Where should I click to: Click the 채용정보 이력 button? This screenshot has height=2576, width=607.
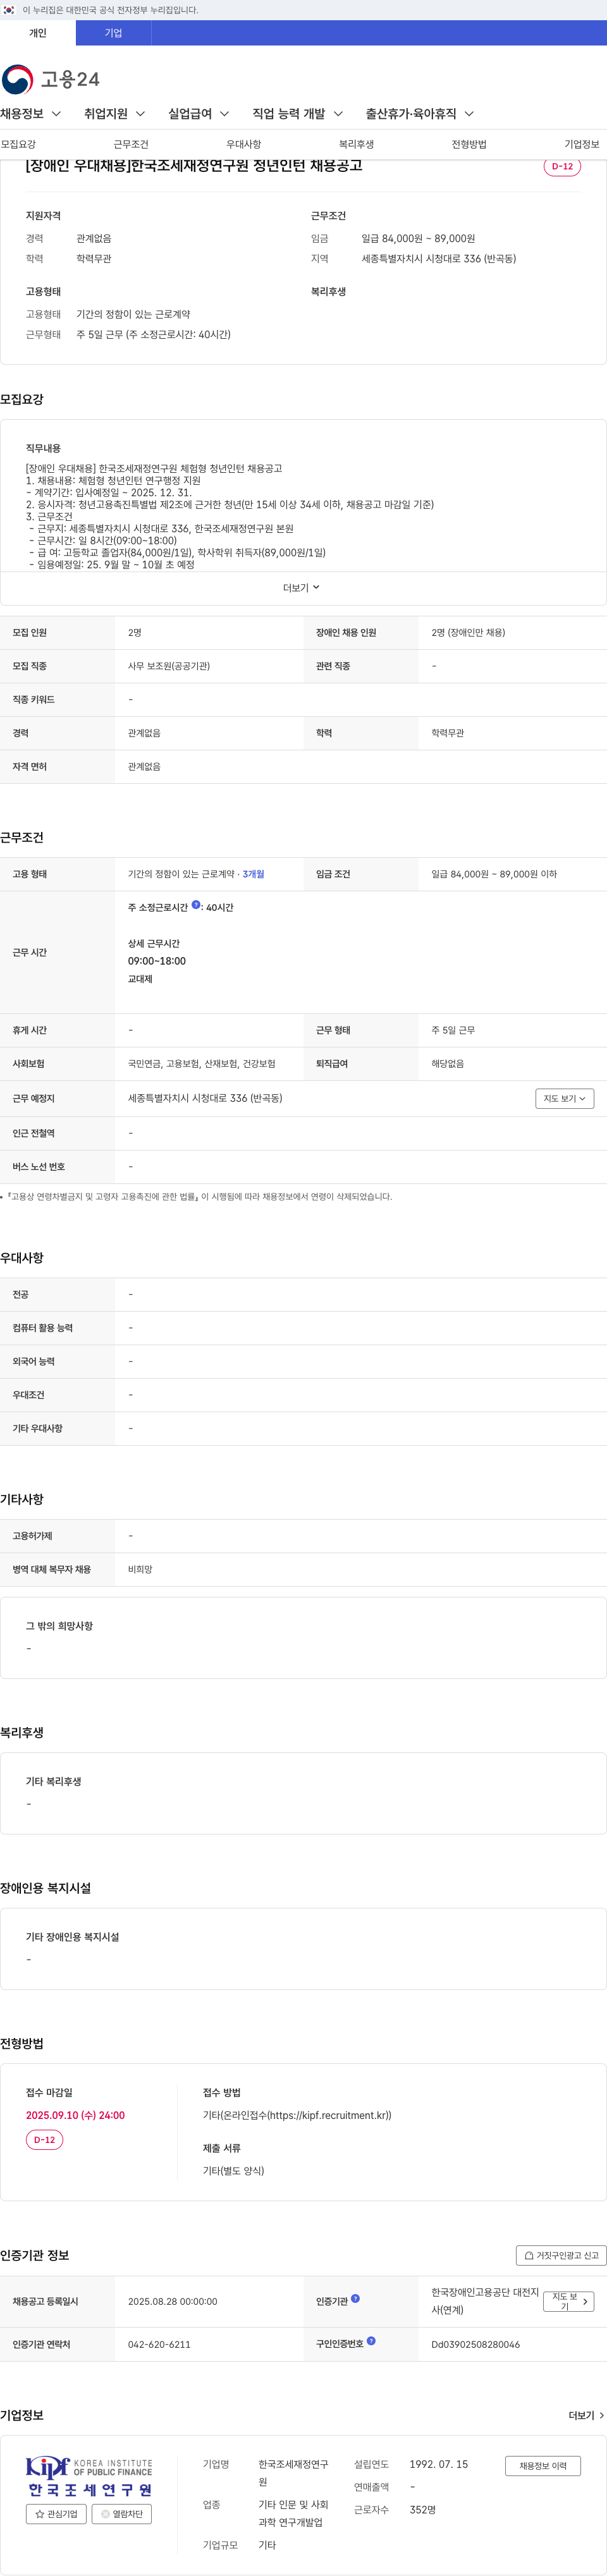click(x=543, y=2466)
